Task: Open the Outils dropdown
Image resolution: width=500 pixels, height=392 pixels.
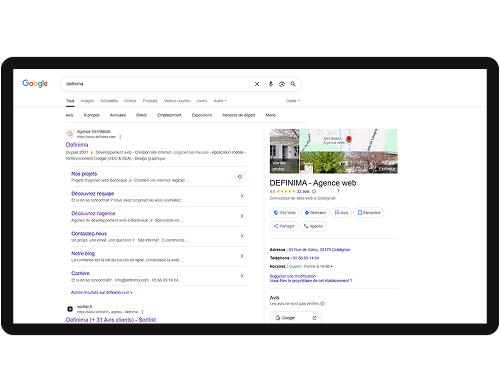Action: [x=293, y=101]
